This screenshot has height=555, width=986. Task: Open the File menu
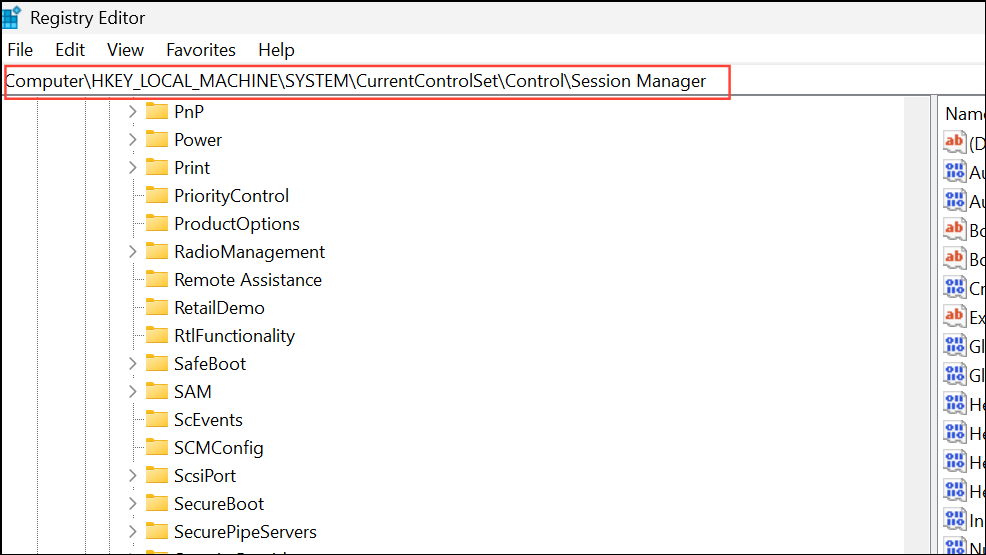(20, 50)
